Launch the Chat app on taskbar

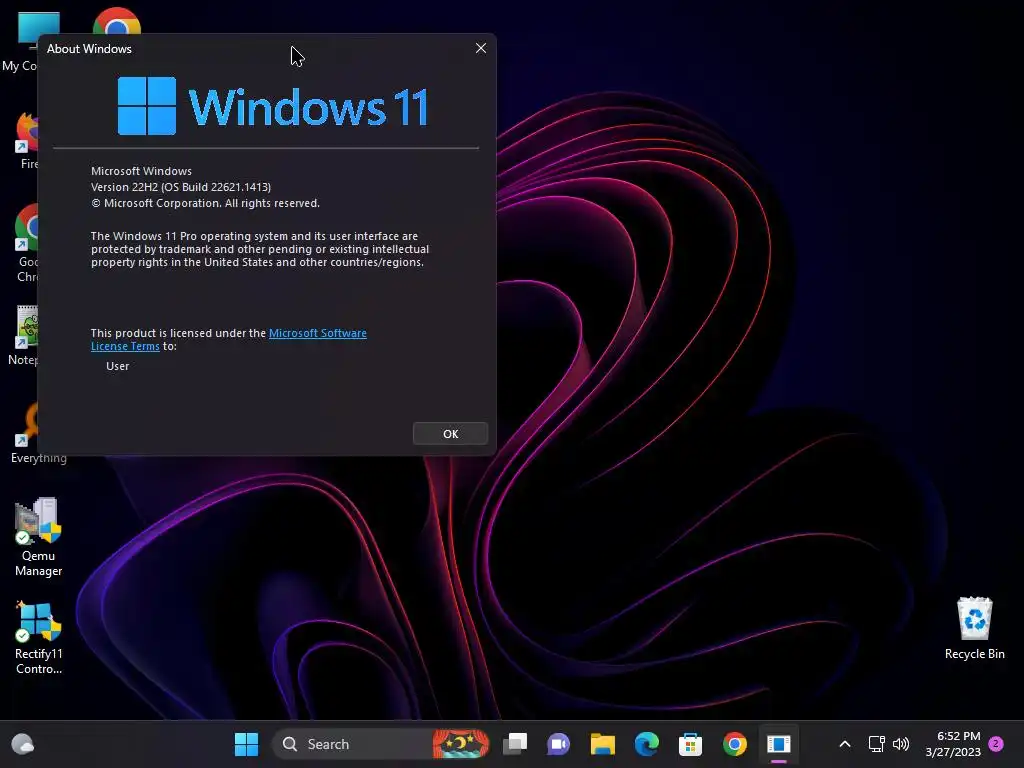tap(558, 744)
